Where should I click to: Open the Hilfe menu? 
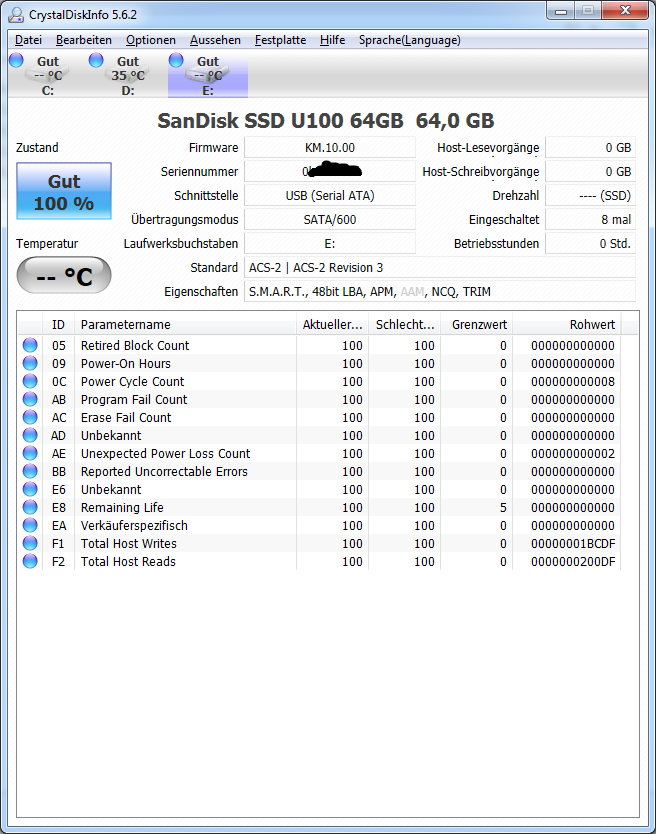(332, 40)
